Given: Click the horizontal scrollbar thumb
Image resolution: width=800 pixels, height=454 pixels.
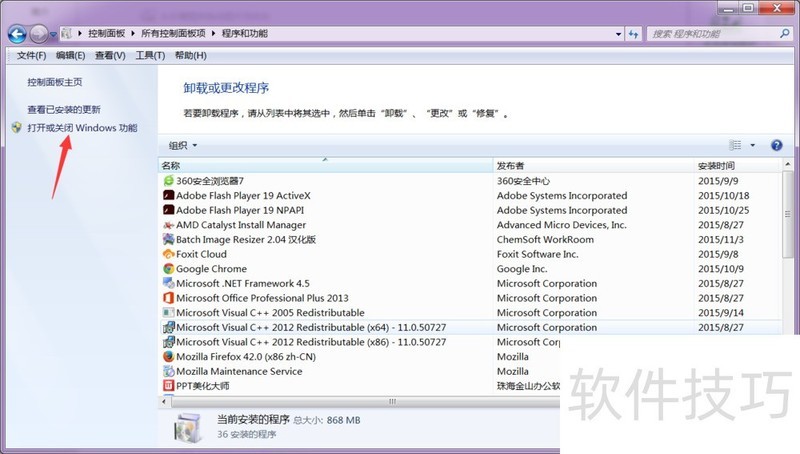Looking at the screenshot, I should tap(365, 401).
